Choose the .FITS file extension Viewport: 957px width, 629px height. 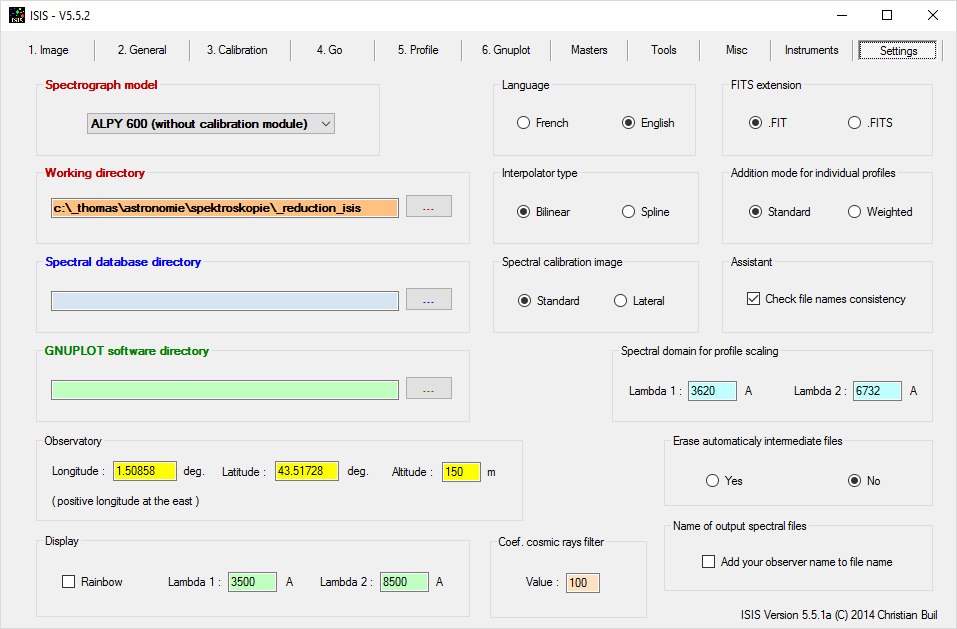[854, 123]
